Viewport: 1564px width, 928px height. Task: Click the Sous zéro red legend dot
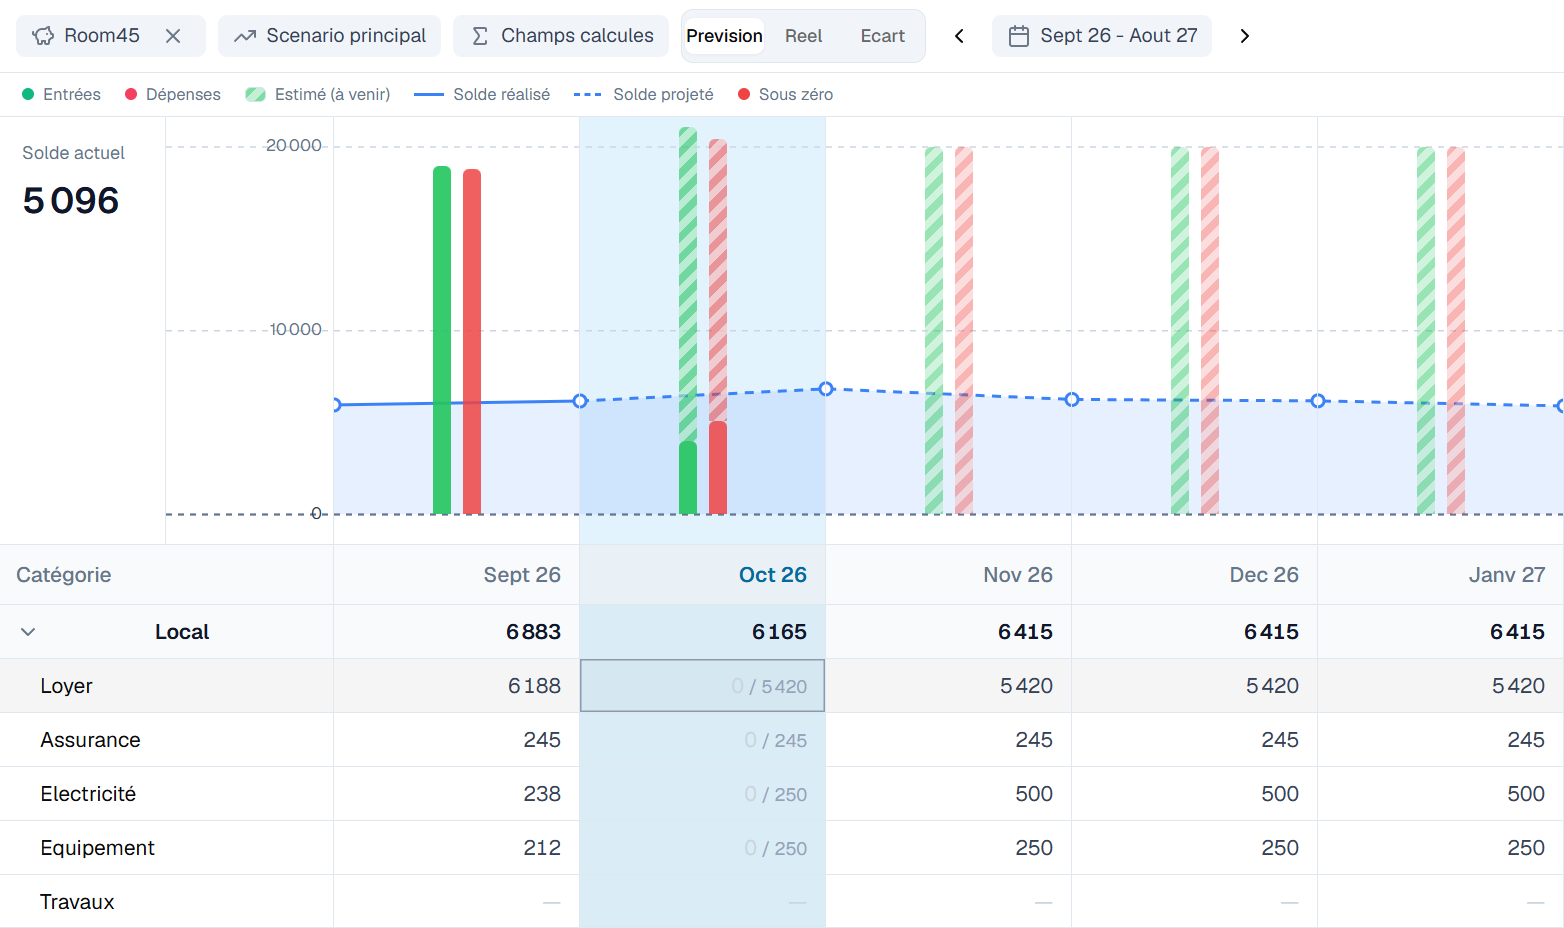click(x=744, y=94)
